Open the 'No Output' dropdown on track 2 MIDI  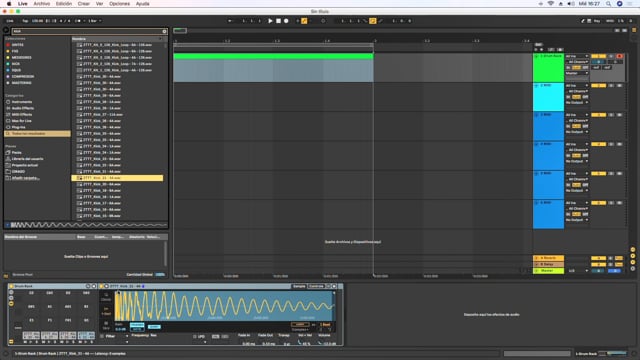click(577, 103)
